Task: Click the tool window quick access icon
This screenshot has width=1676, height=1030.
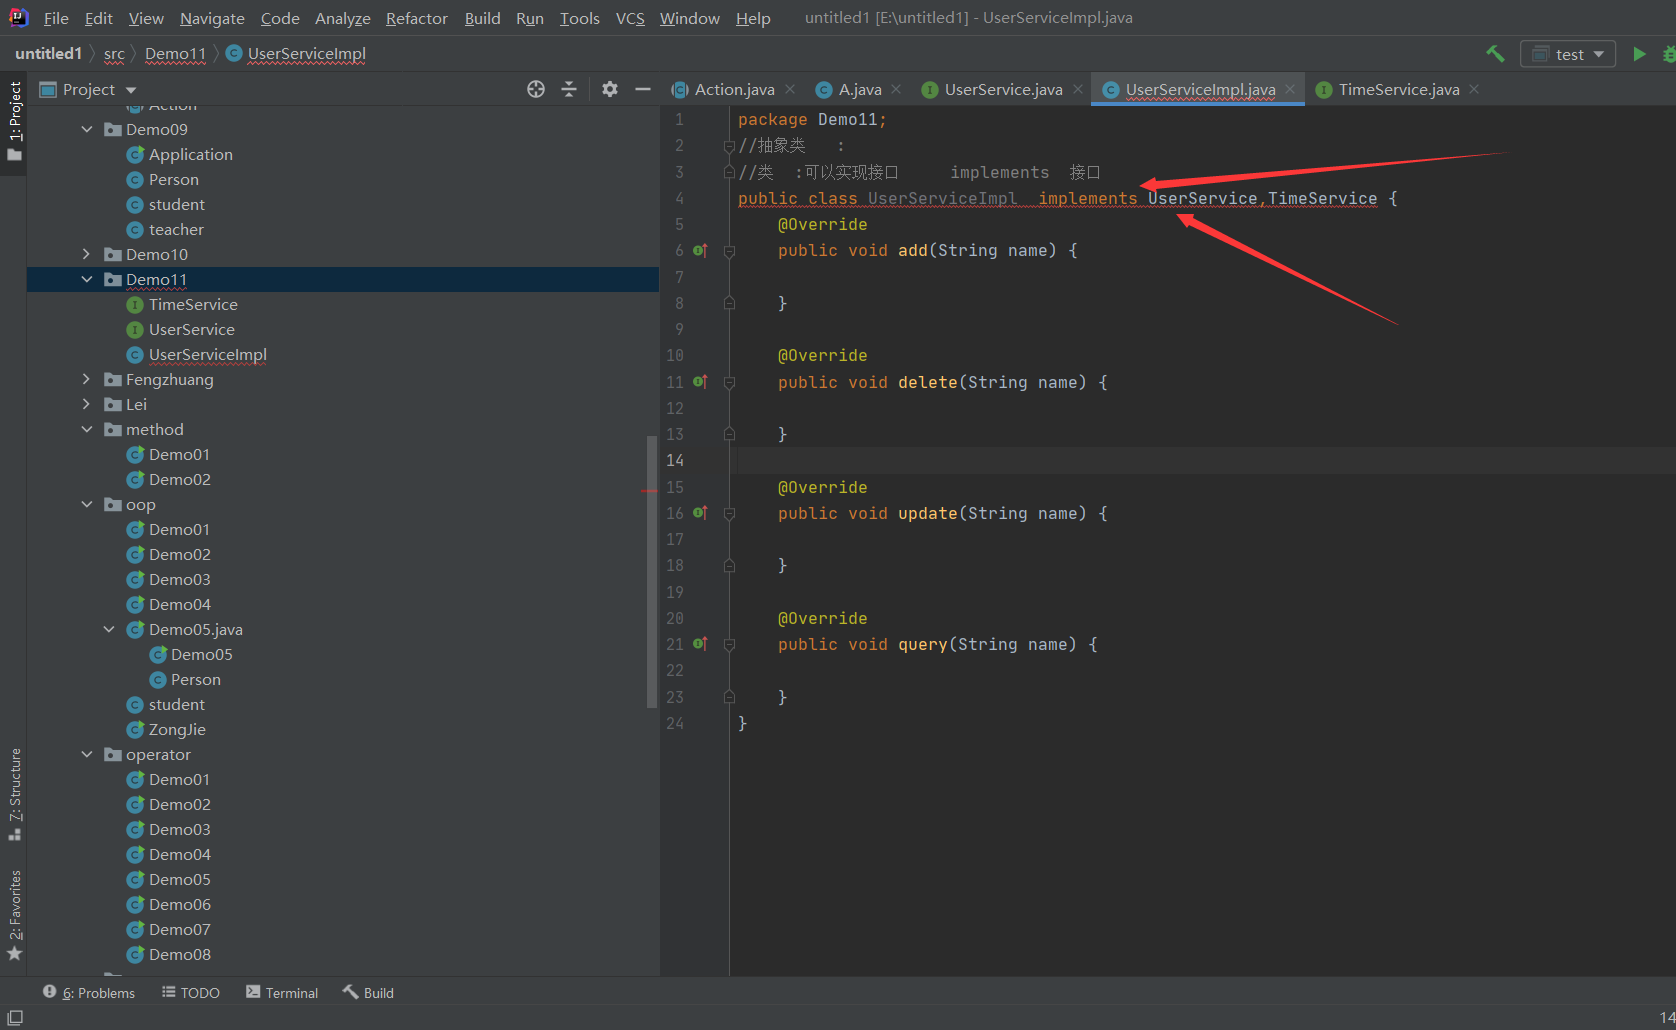Action: point(15,1017)
